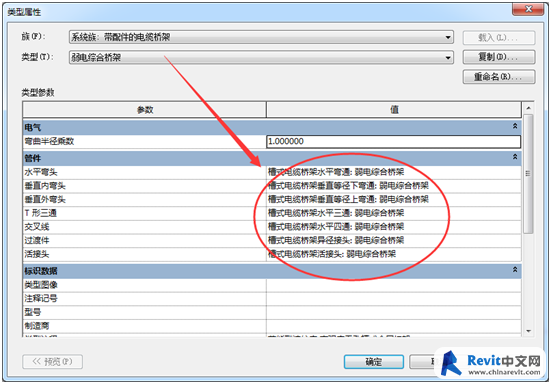Click the 交叉线 parameter name
Screen dimensions: 551x384
pos(37,227)
